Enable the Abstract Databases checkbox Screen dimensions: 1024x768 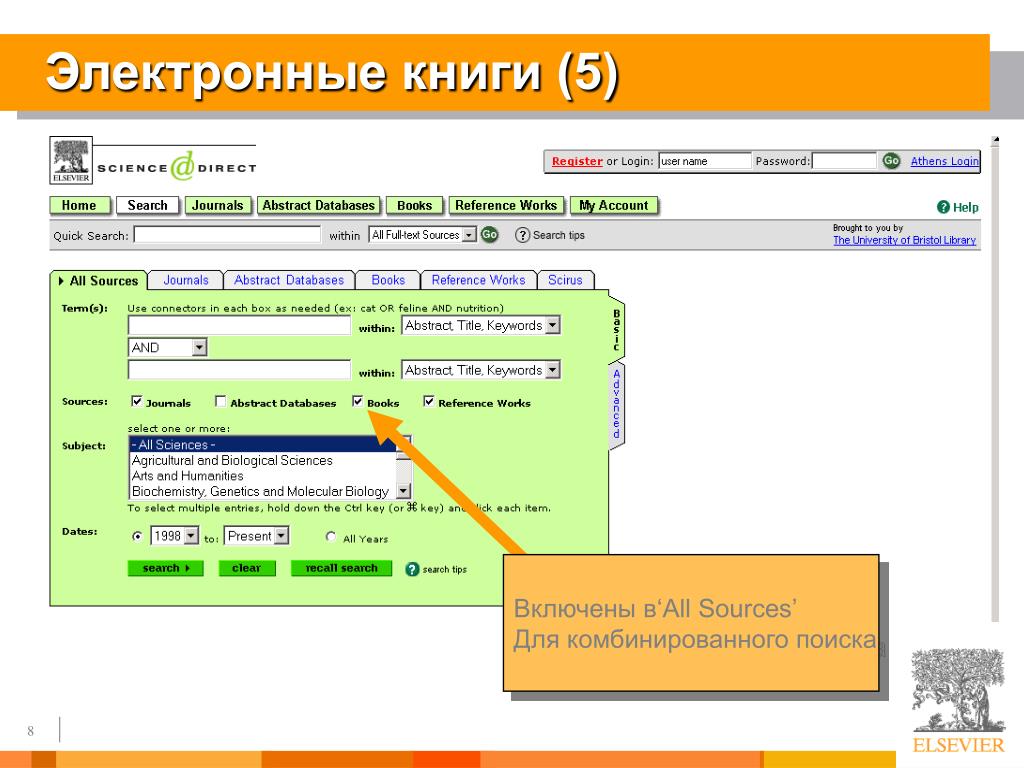[x=221, y=401]
